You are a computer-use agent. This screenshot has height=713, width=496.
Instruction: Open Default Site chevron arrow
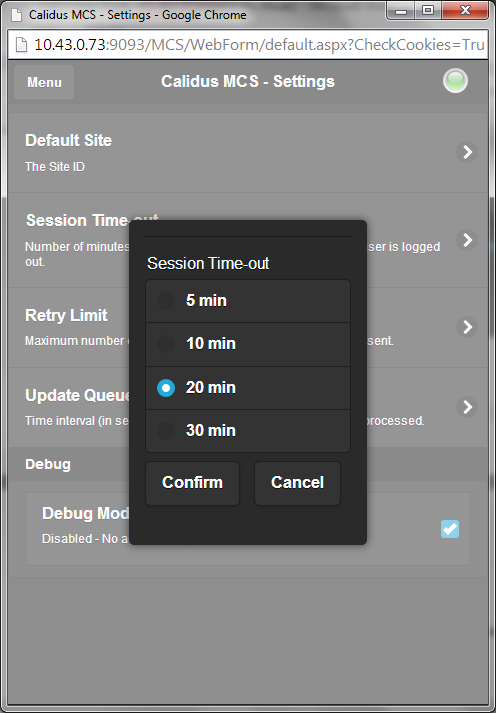[467, 152]
